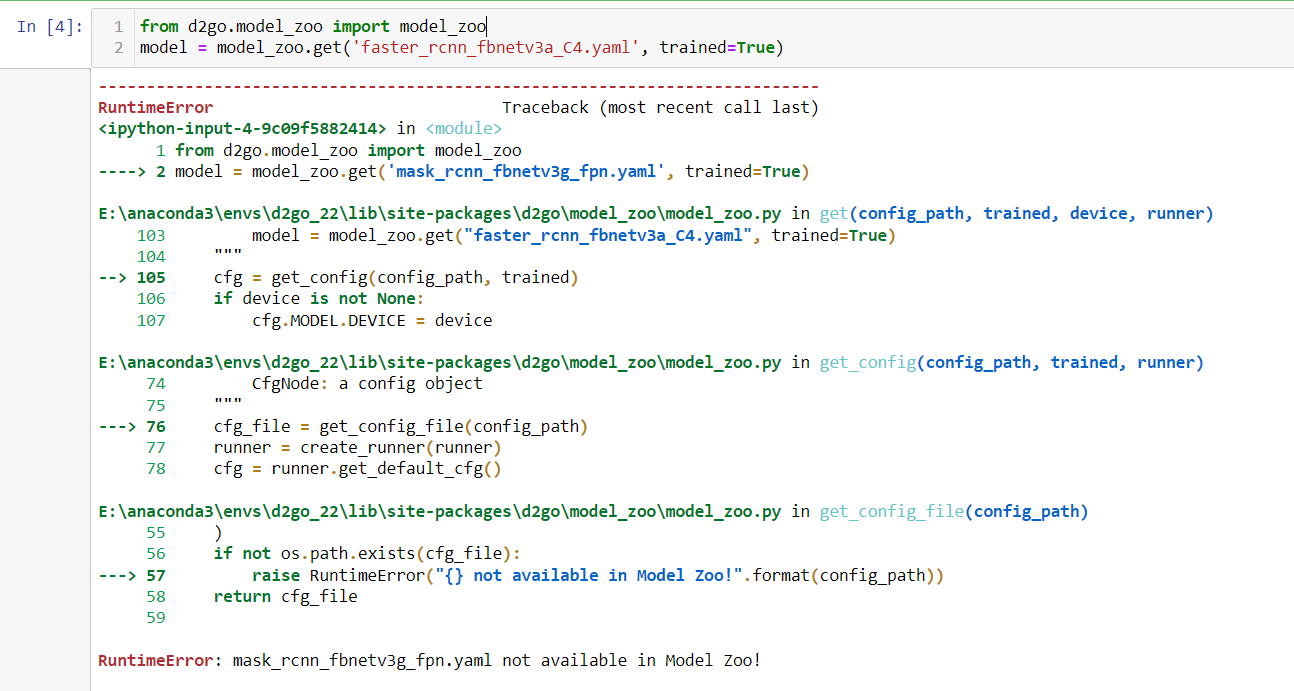Click the get_config function name header
The image size is (1294, 691).
(867, 362)
